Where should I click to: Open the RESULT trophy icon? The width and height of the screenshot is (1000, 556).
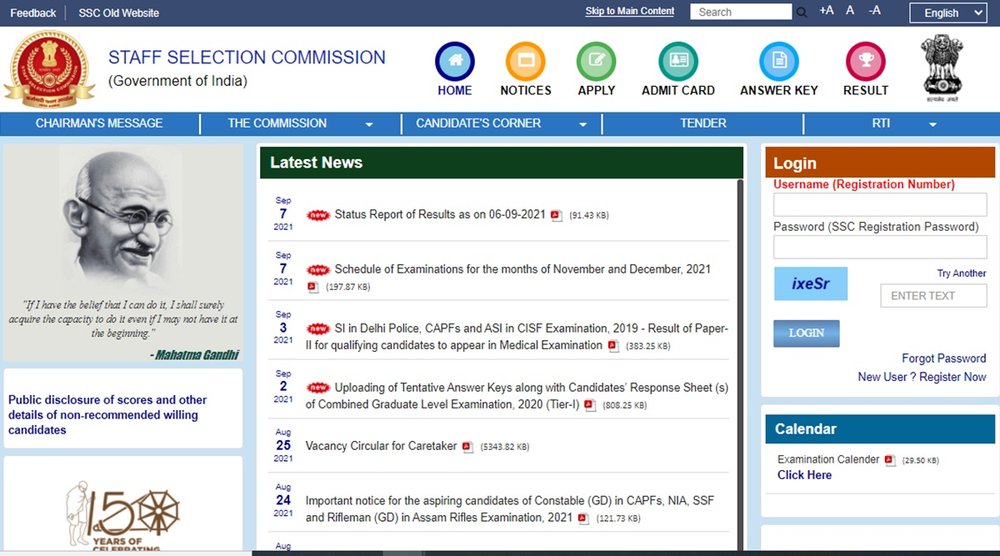tap(865, 61)
